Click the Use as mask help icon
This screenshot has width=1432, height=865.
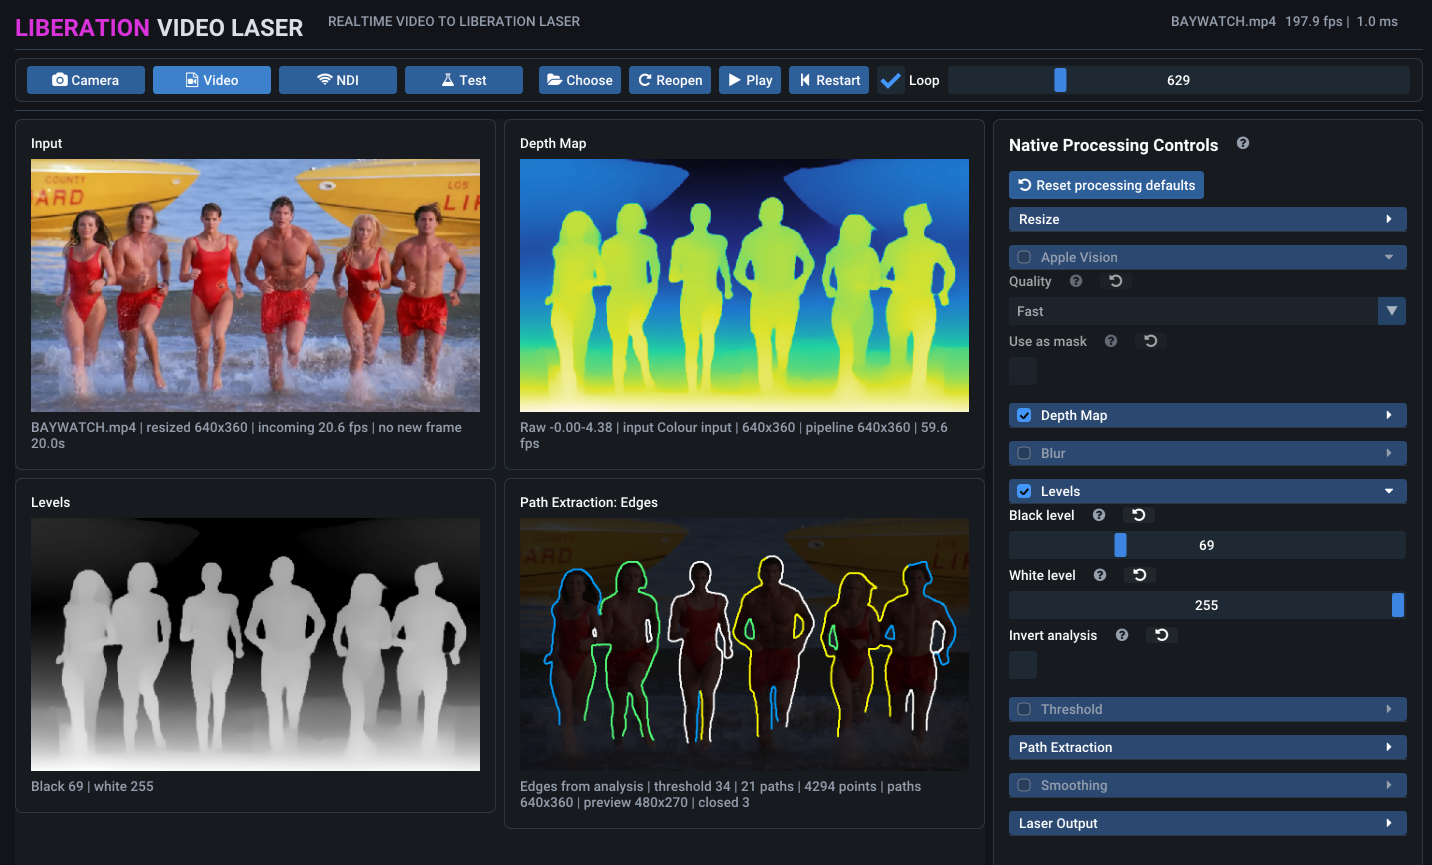(1111, 341)
